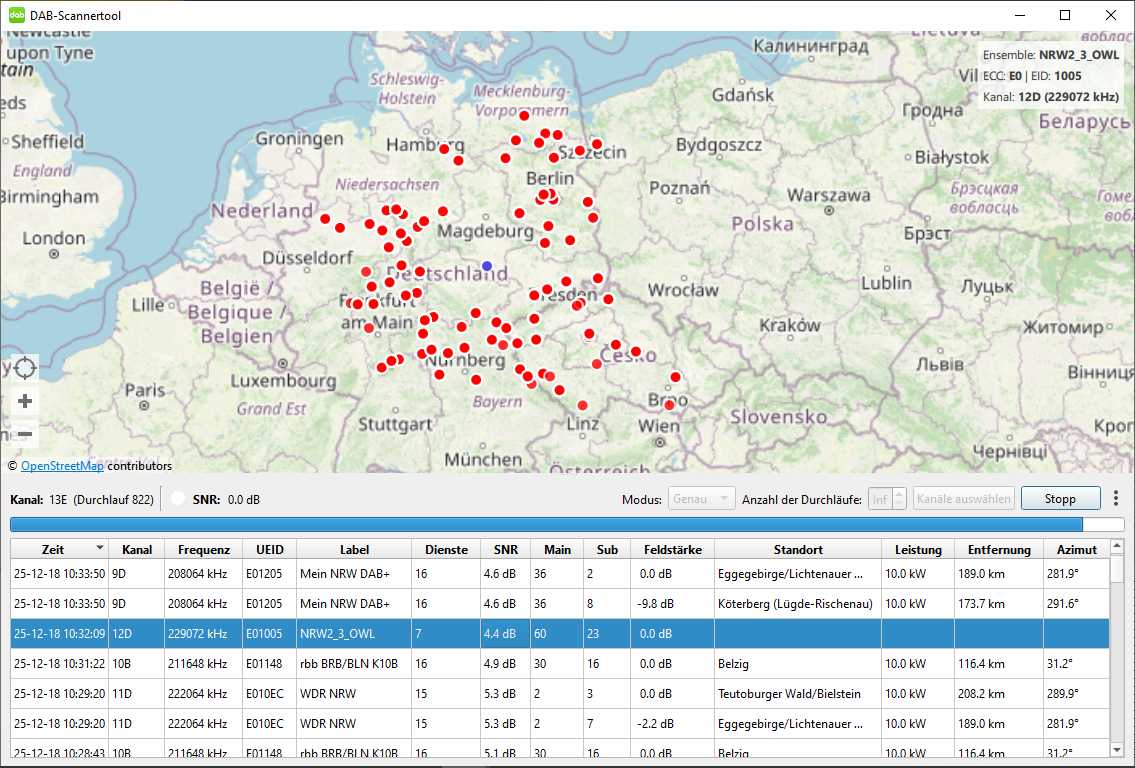Click the DAB app icon in the title bar
Image resolution: width=1135 pixels, height=768 pixels.
[x=17, y=15]
